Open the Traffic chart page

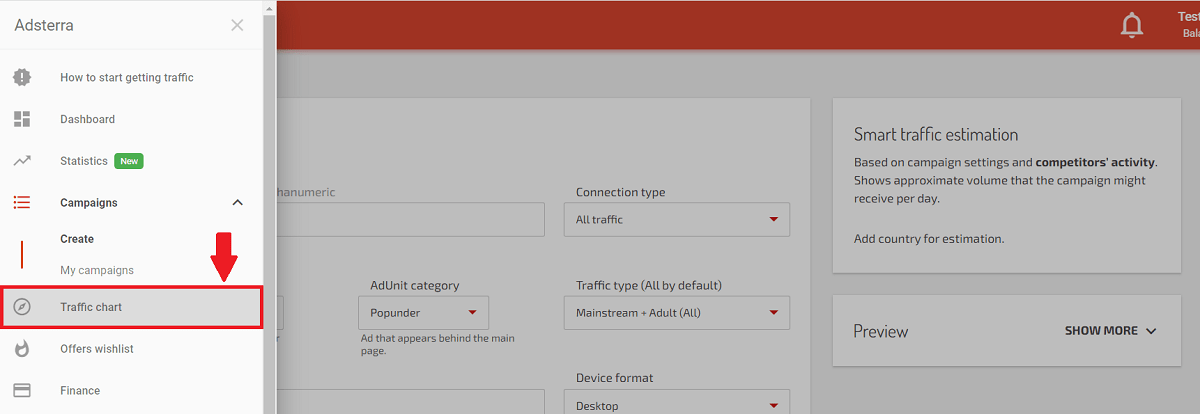pyautogui.click(x=132, y=307)
